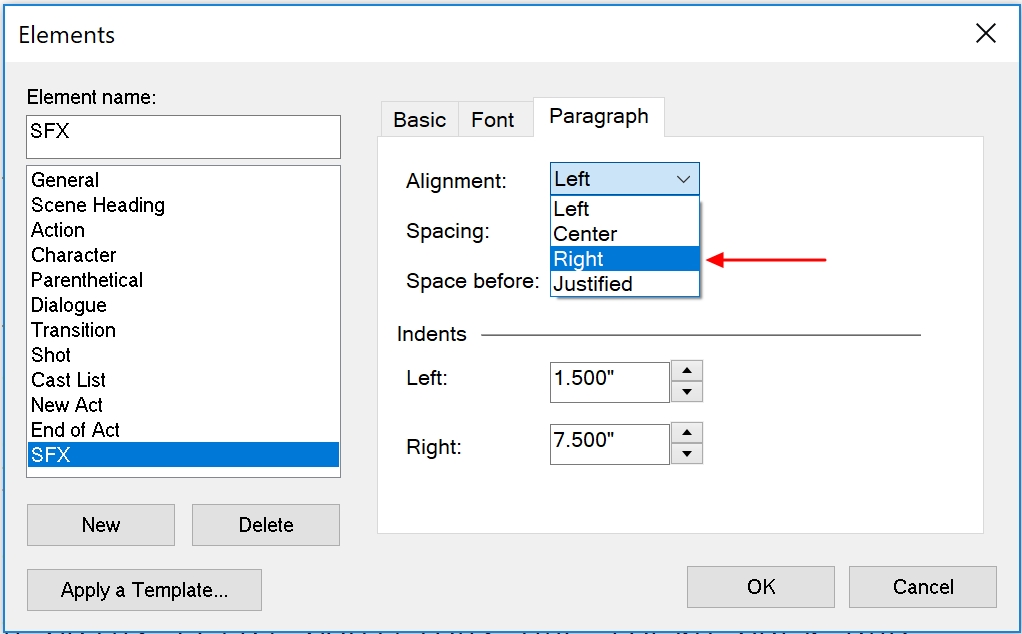Pick Parenthetical in the list
Image resolution: width=1022 pixels, height=634 pixels.
point(183,280)
